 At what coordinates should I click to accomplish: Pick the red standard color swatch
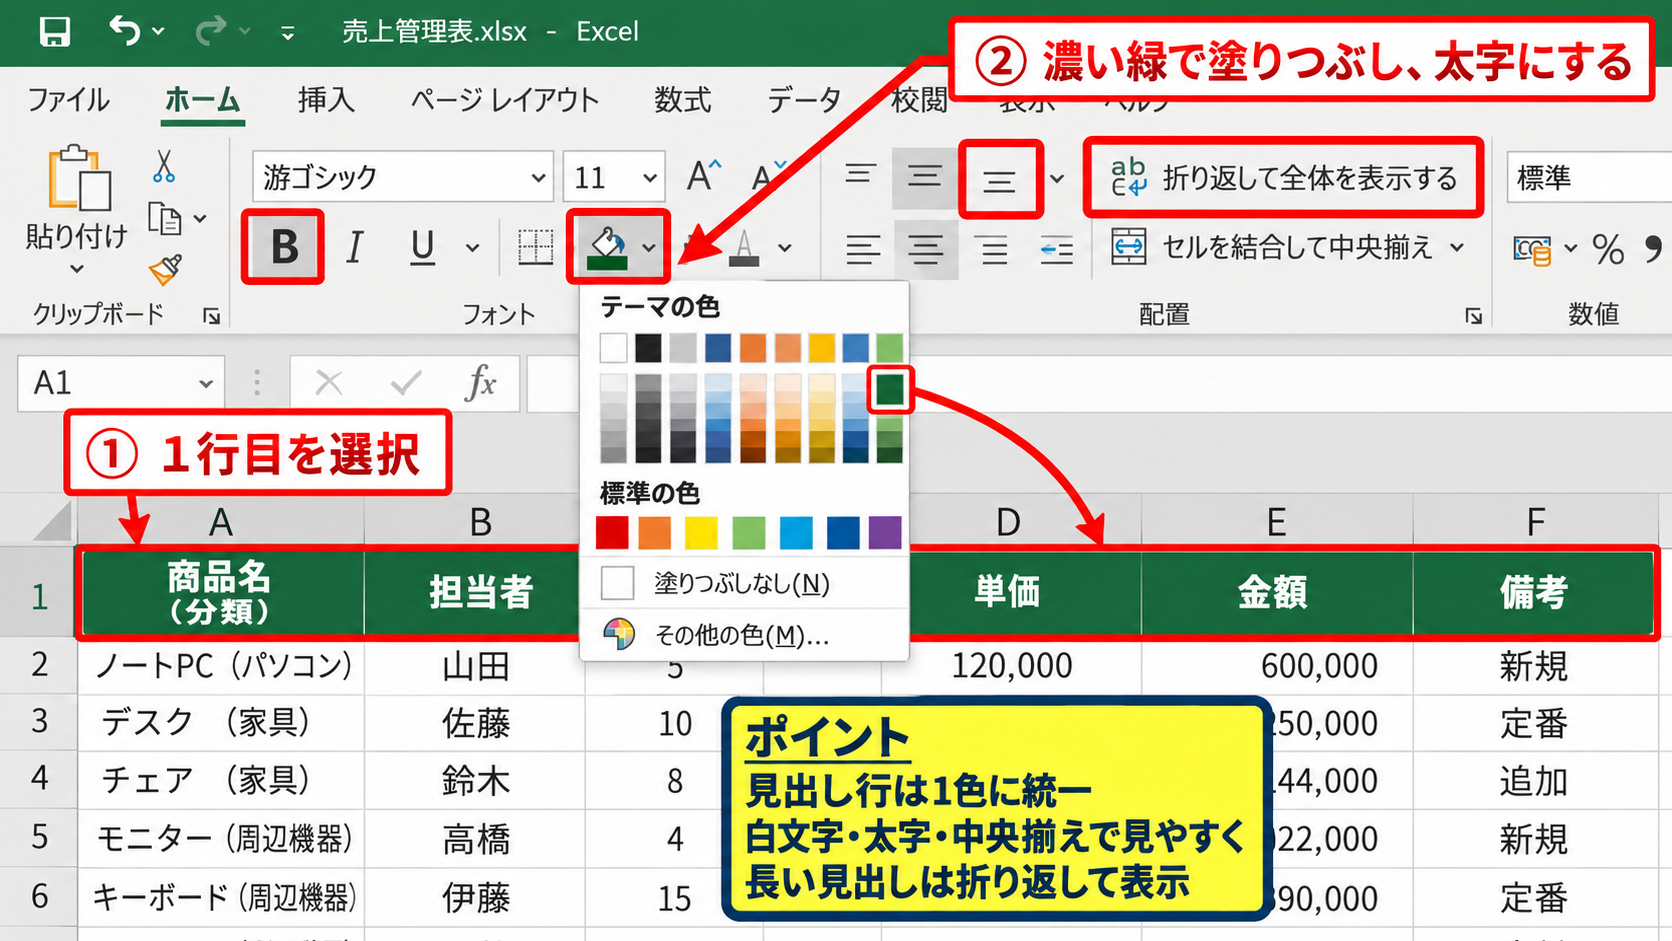612,533
